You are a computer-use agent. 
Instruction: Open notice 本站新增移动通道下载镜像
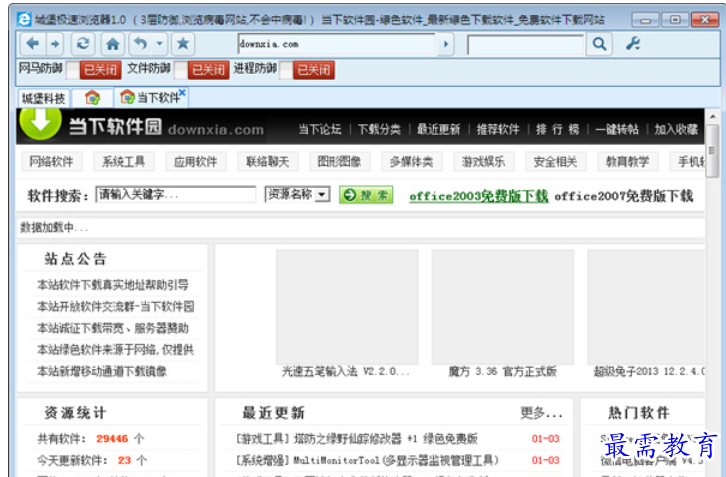(x=102, y=371)
